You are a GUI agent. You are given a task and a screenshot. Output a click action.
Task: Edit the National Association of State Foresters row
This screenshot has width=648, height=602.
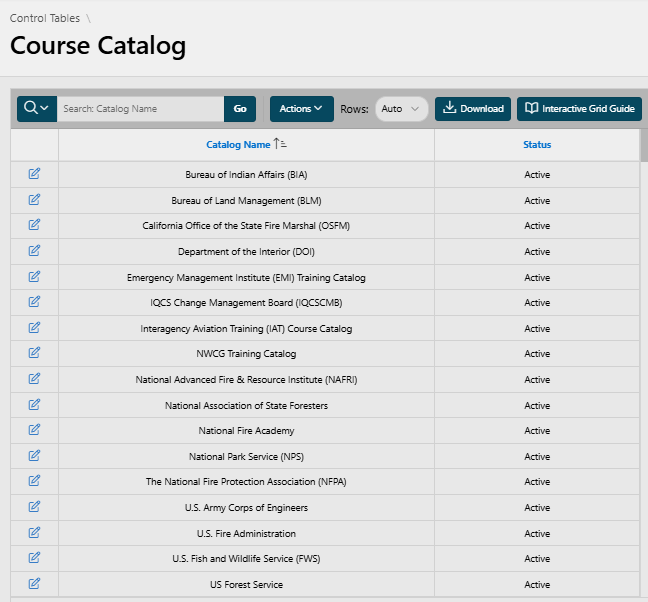[34, 405]
